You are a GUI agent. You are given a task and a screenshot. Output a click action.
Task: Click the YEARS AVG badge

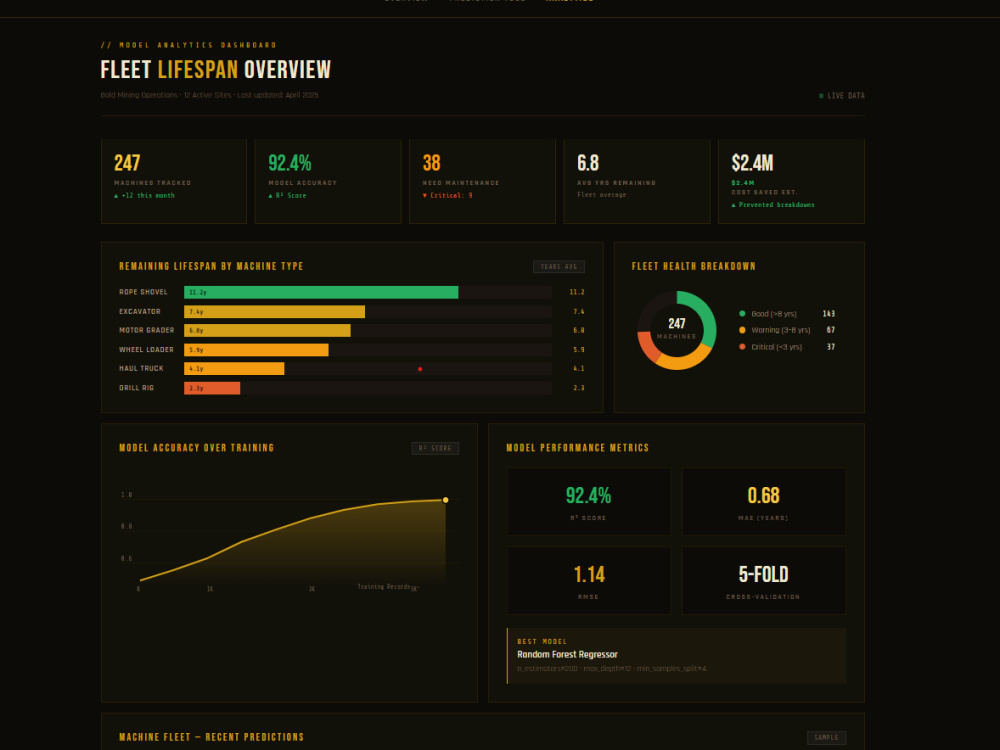click(x=559, y=267)
